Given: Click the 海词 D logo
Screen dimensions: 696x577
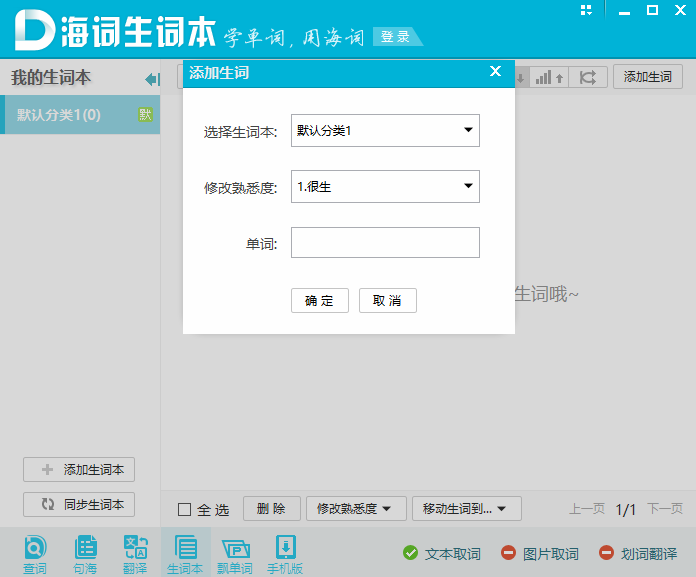Looking at the screenshot, I should point(34,31).
